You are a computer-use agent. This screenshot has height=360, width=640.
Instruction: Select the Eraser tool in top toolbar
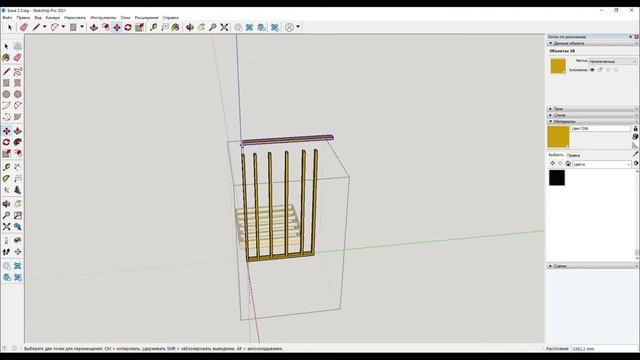[24, 27]
